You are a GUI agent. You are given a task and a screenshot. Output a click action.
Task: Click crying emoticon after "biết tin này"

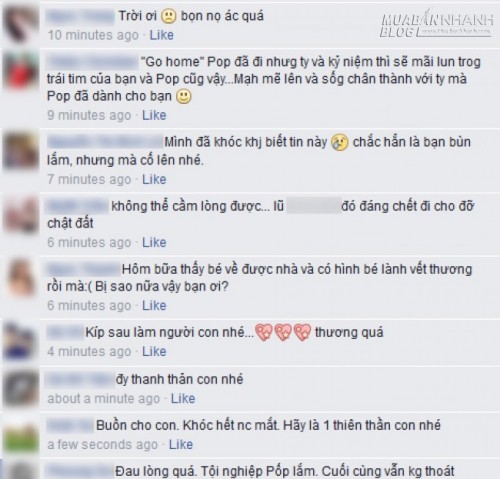tap(340, 143)
